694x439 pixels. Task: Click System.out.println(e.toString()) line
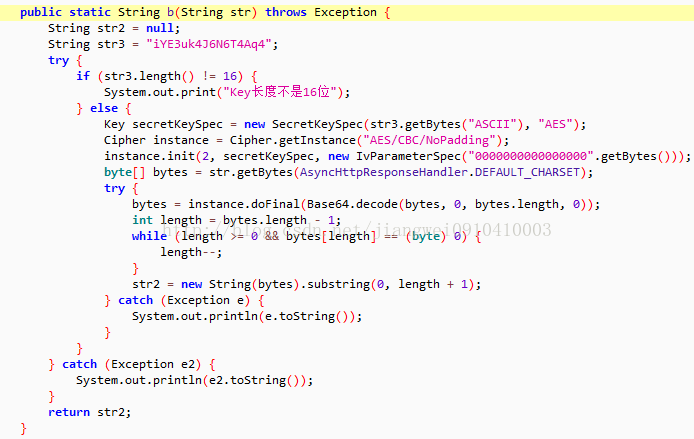pyautogui.click(x=247, y=316)
